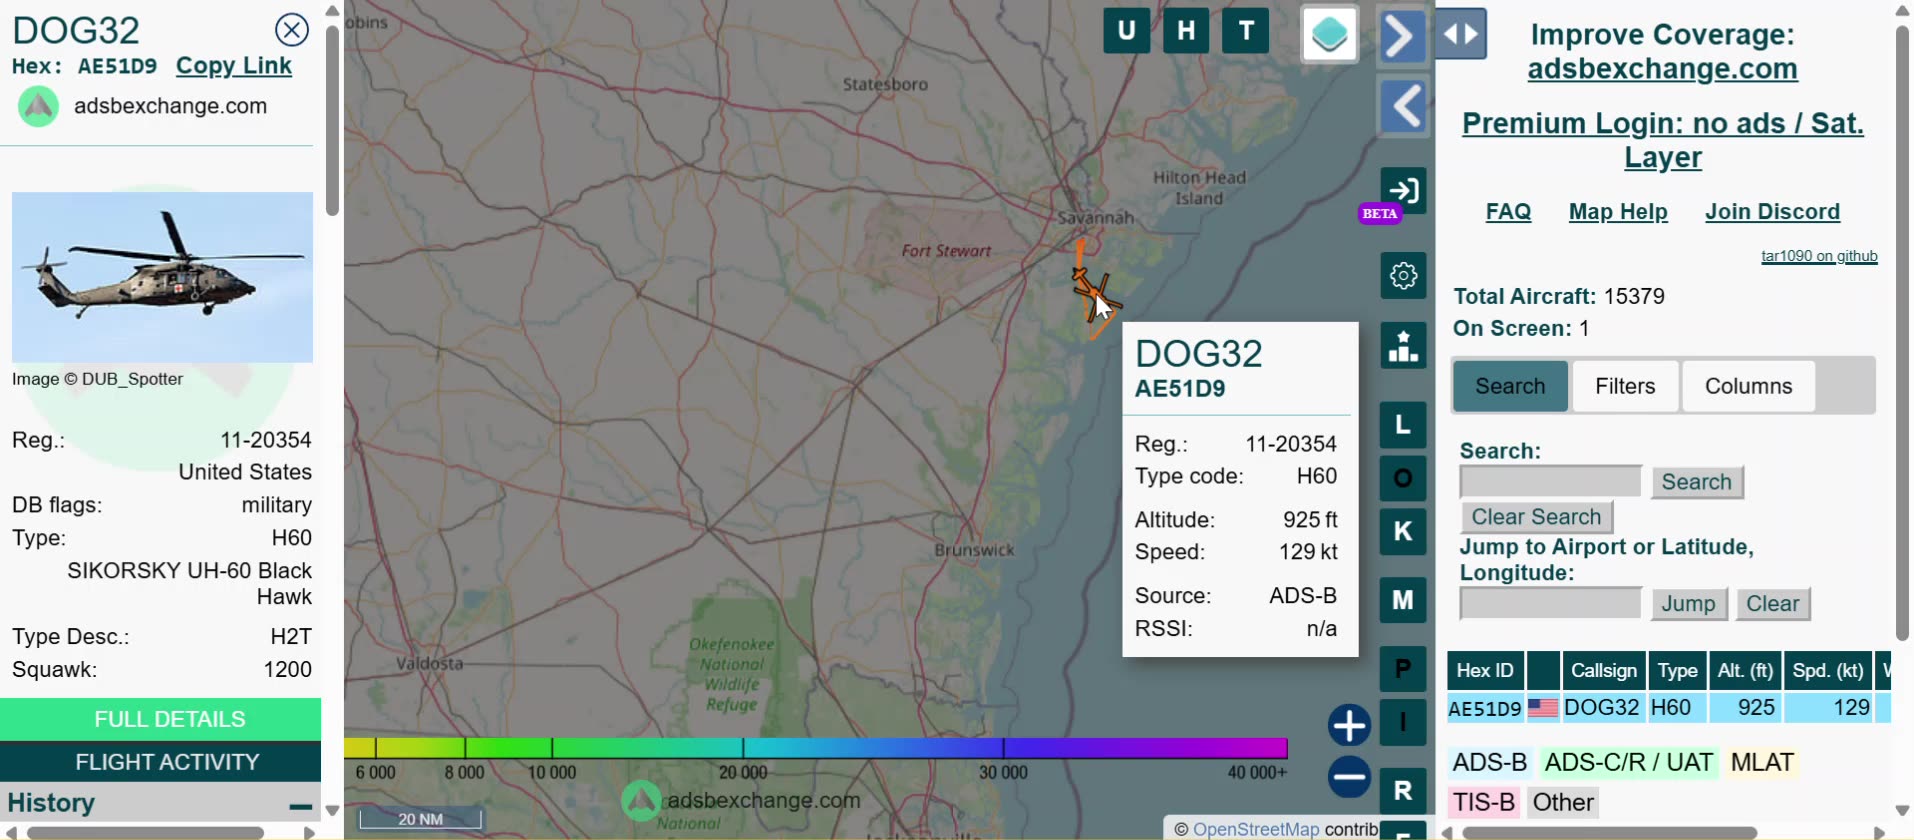Select the AE51D9 row in aircraft table

1668,708
